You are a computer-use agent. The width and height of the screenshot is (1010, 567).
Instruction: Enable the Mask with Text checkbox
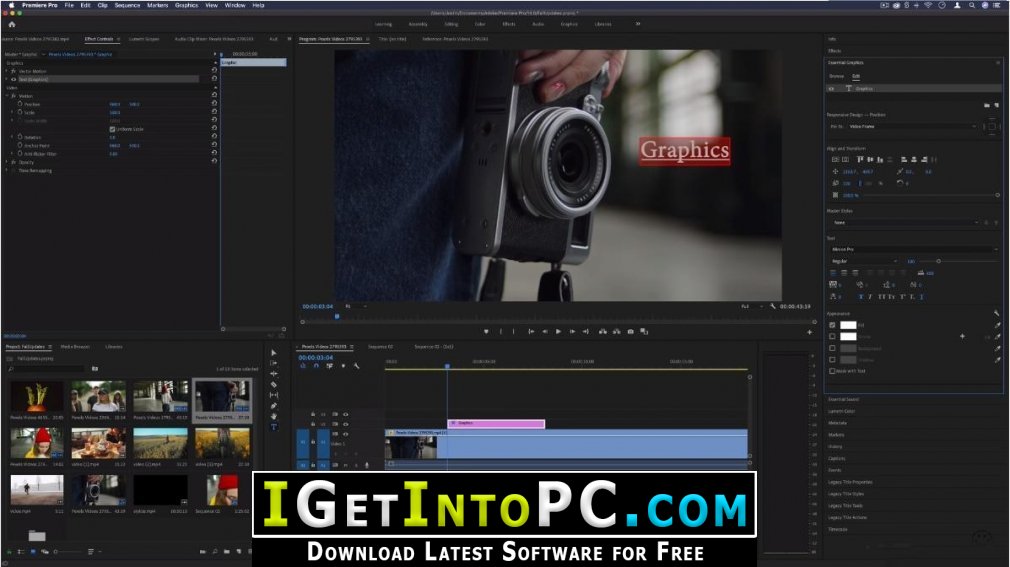pos(832,371)
